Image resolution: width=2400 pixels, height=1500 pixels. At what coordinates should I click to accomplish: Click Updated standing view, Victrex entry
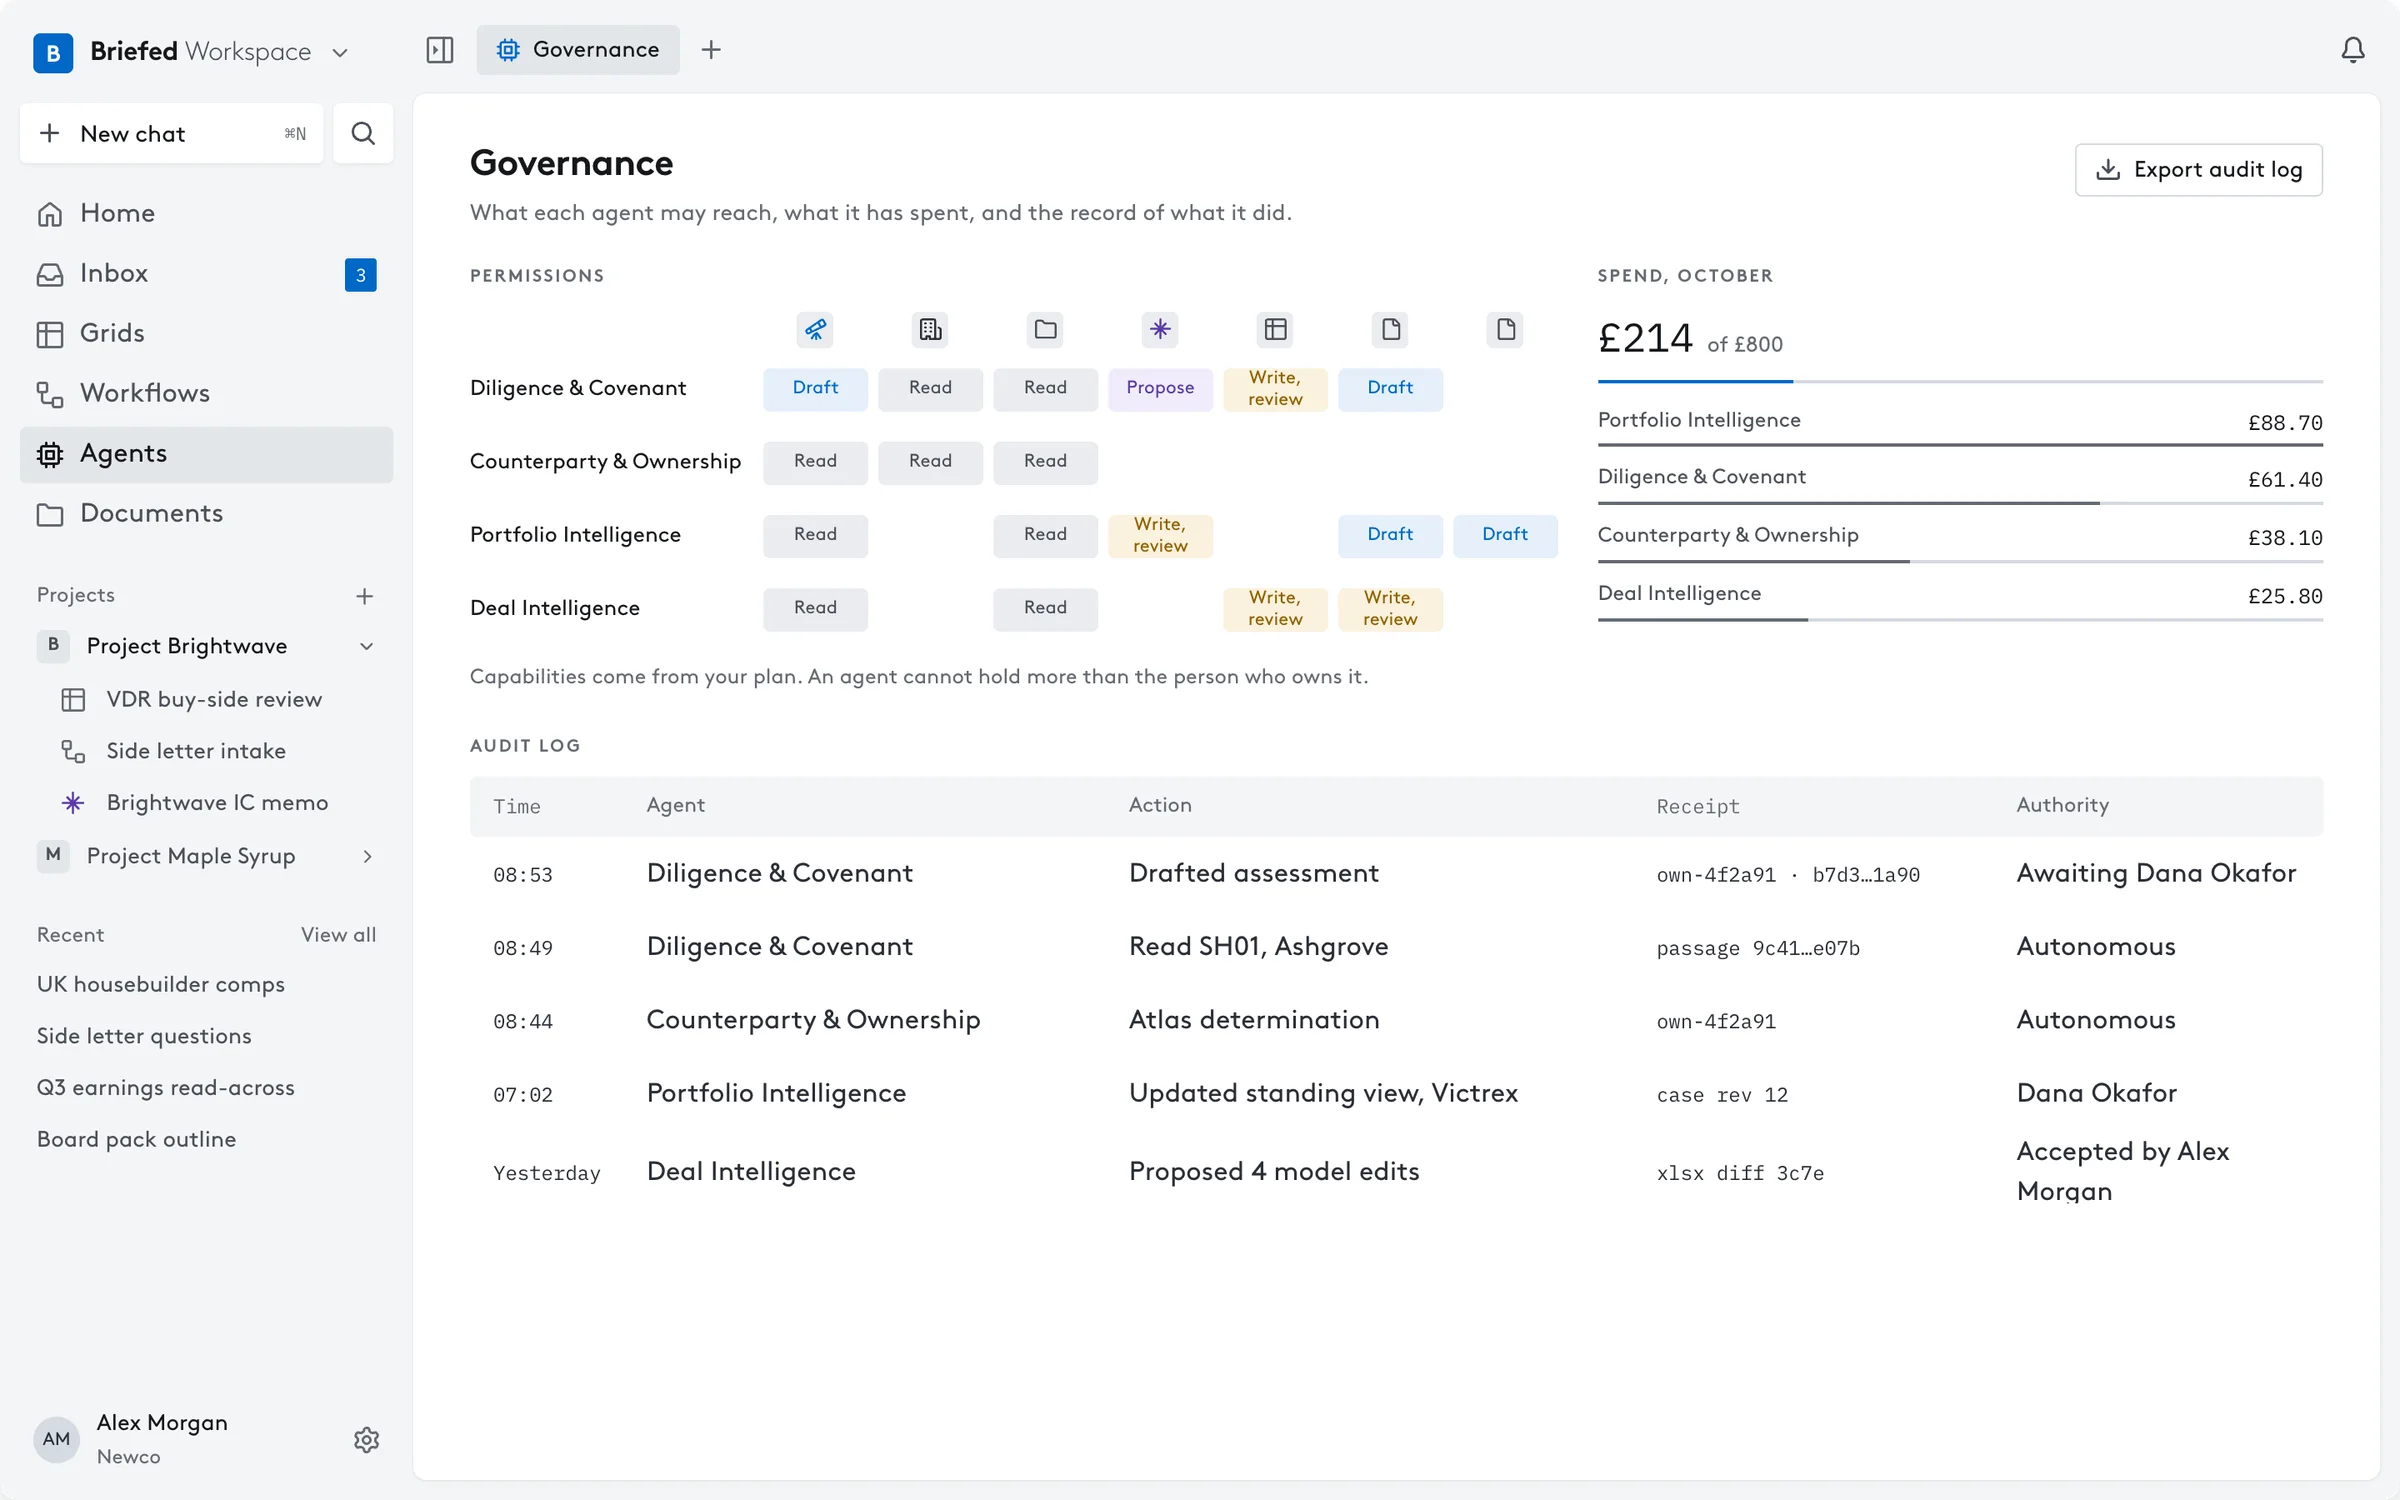click(1323, 1093)
